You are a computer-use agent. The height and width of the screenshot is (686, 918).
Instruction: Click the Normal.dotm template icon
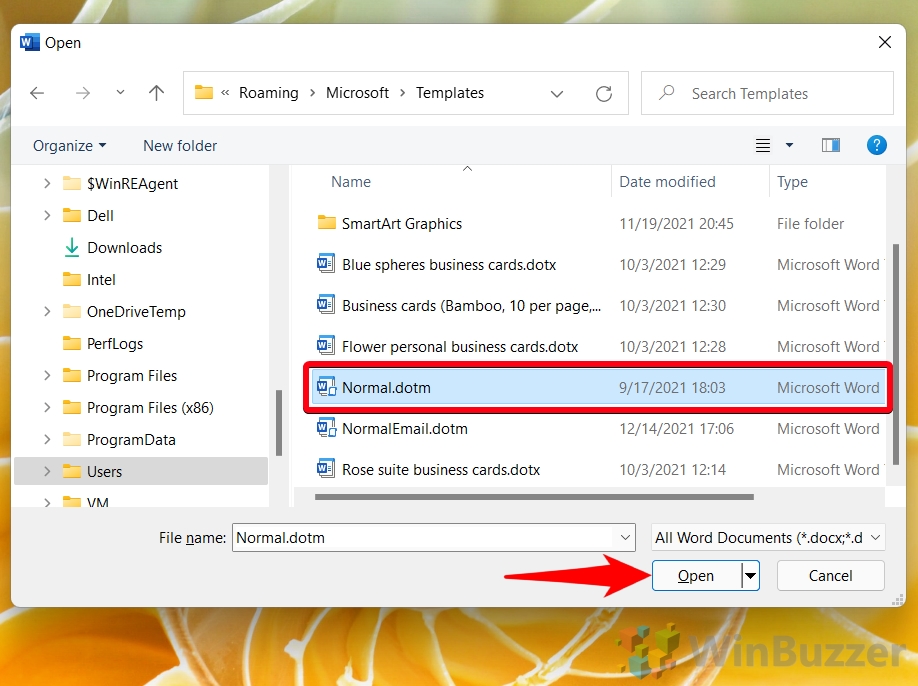(x=326, y=386)
